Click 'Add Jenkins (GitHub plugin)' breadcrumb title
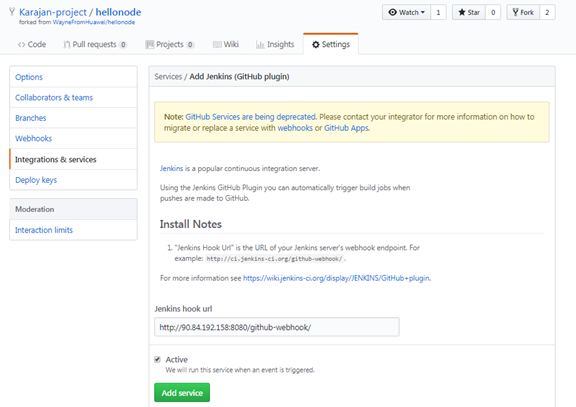Screen dimensions: 576x407 239,76
